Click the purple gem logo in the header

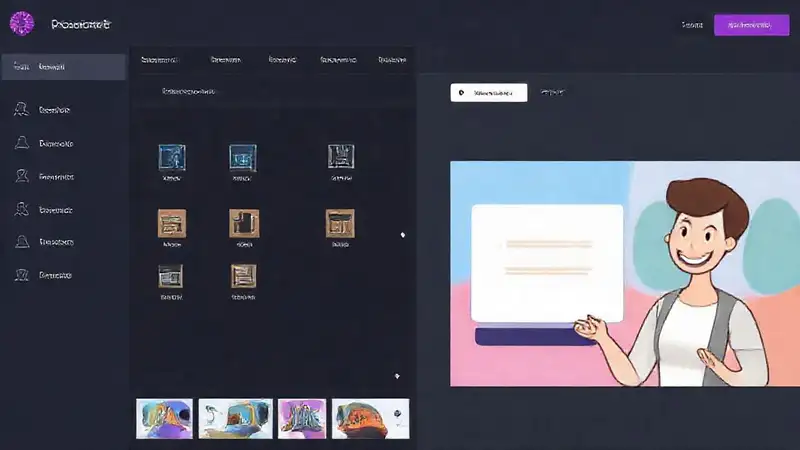[22, 23]
